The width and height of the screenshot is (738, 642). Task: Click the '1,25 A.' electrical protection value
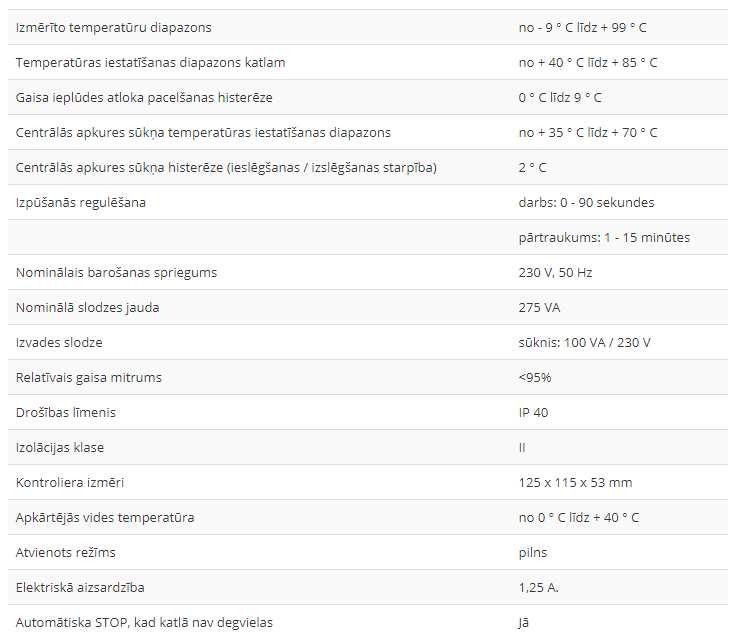[538, 587]
